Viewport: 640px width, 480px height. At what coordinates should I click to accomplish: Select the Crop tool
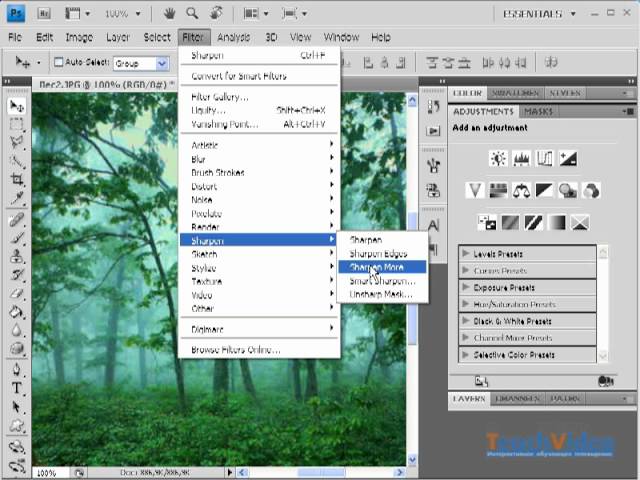click(x=16, y=179)
